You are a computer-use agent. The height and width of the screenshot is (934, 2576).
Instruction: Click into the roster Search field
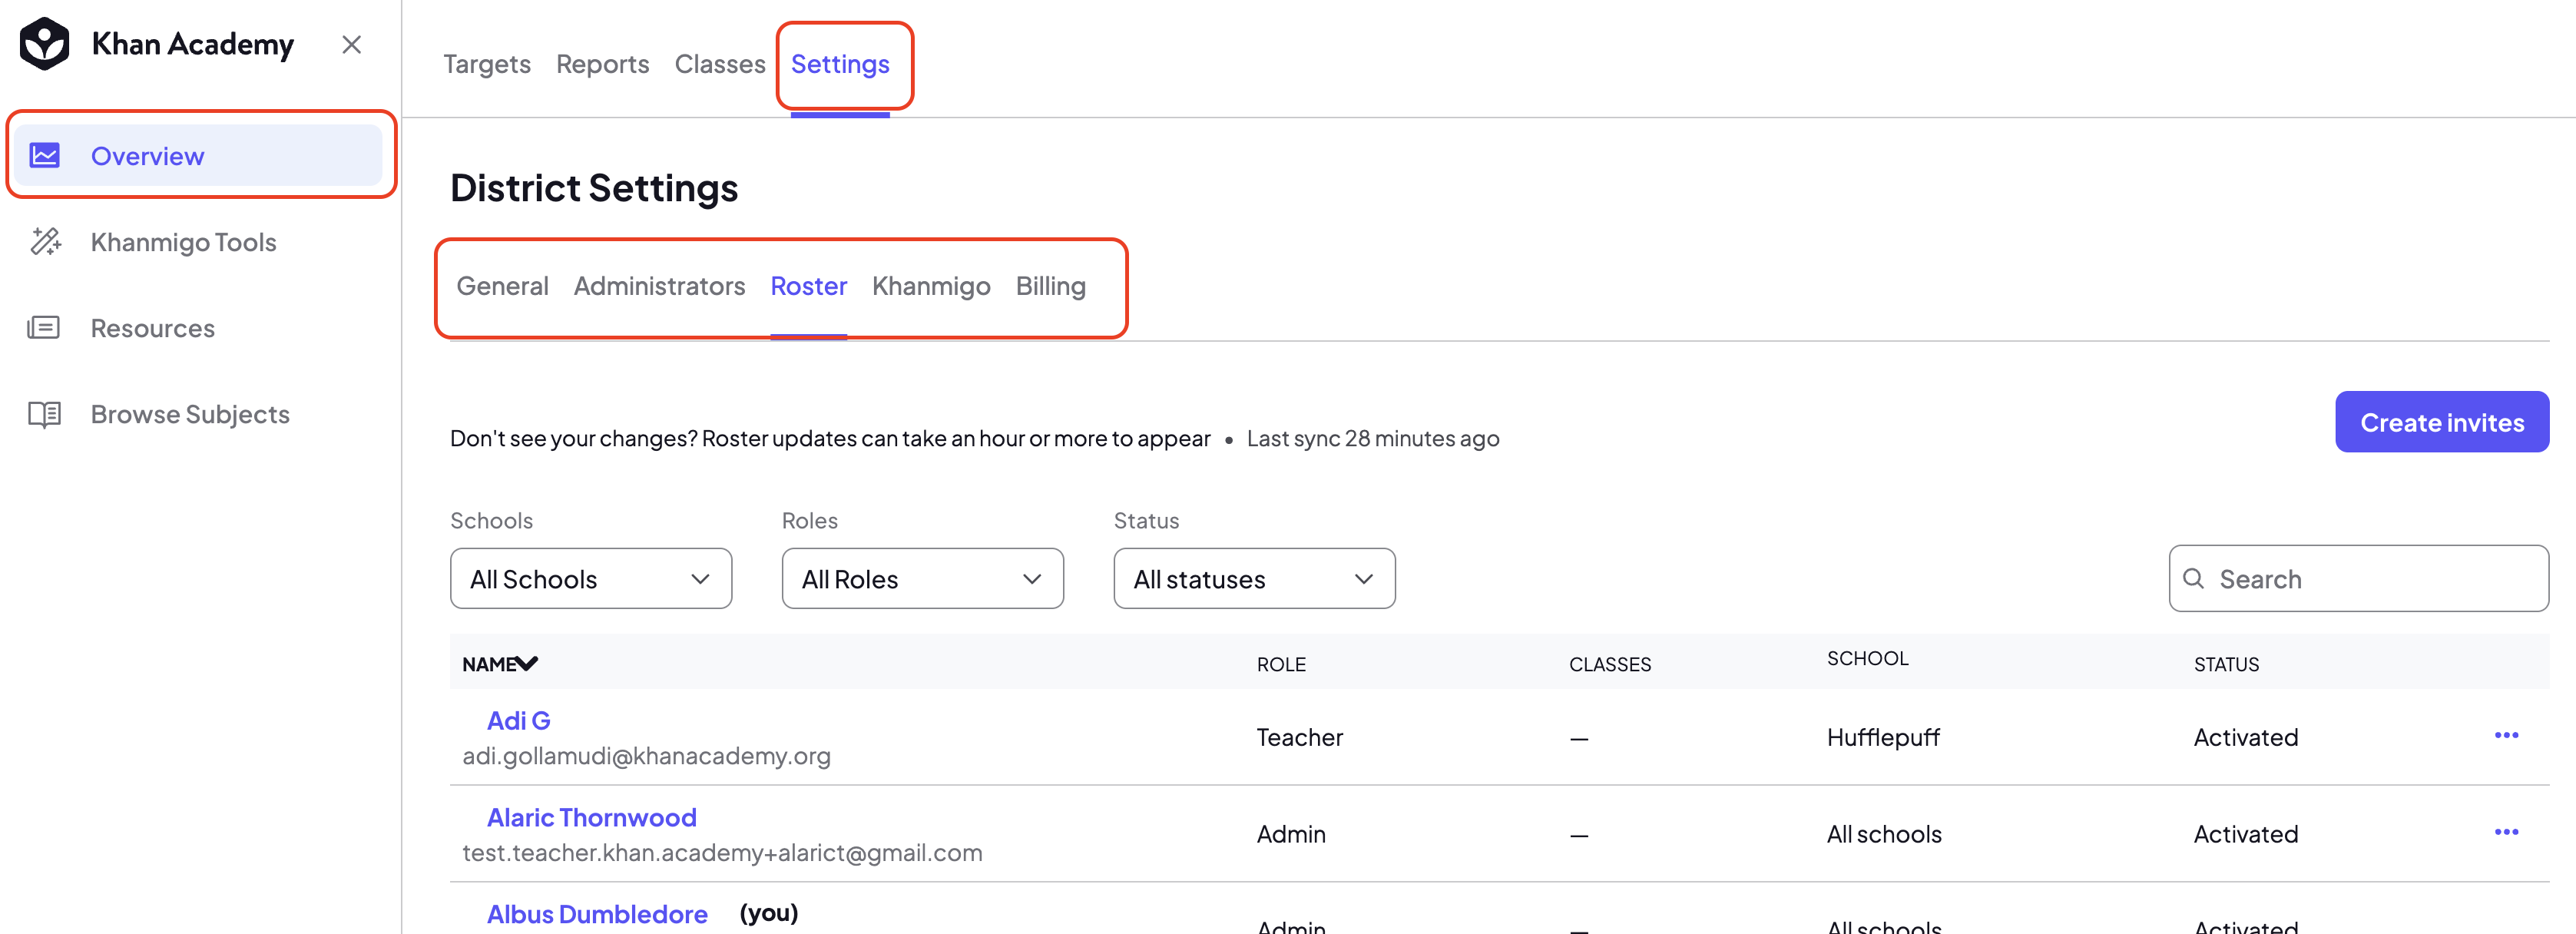coord(2359,578)
